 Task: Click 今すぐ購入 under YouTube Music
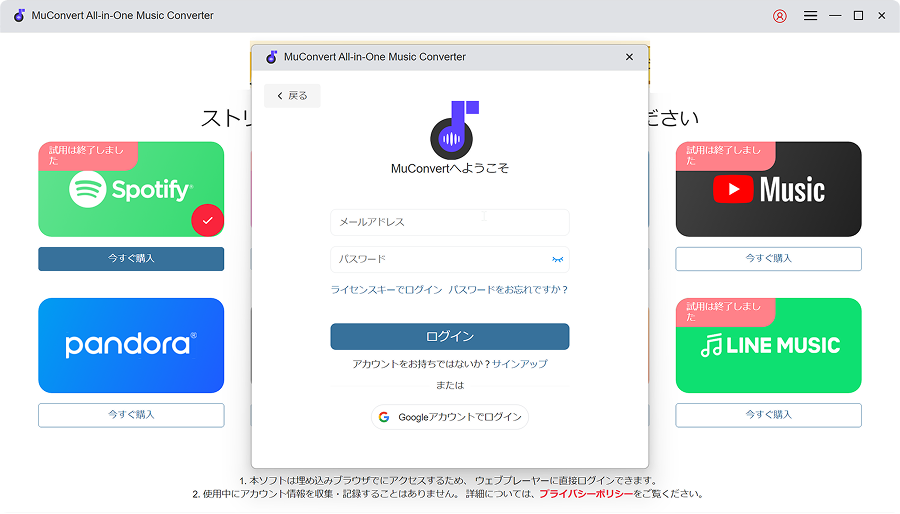click(x=769, y=259)
